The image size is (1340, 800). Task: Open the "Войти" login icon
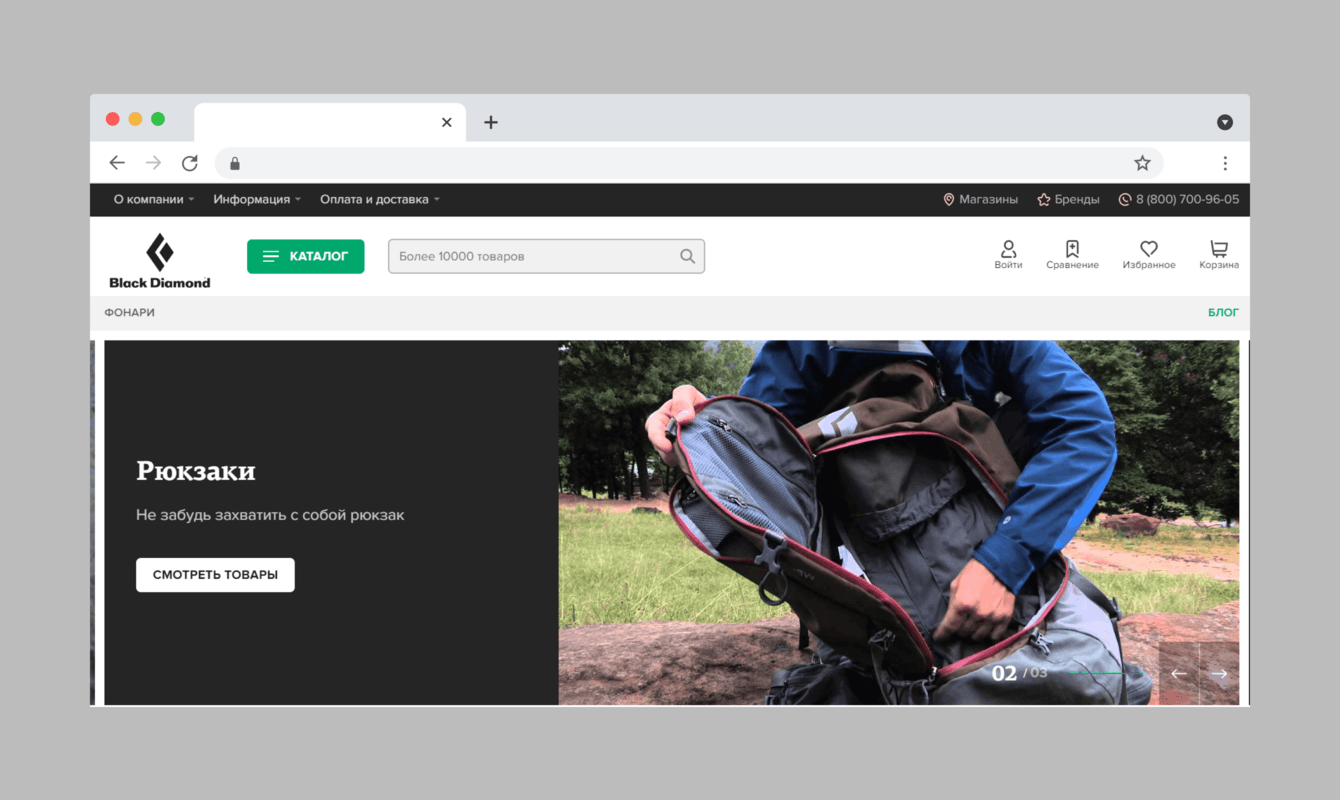tap(1008, 255)
